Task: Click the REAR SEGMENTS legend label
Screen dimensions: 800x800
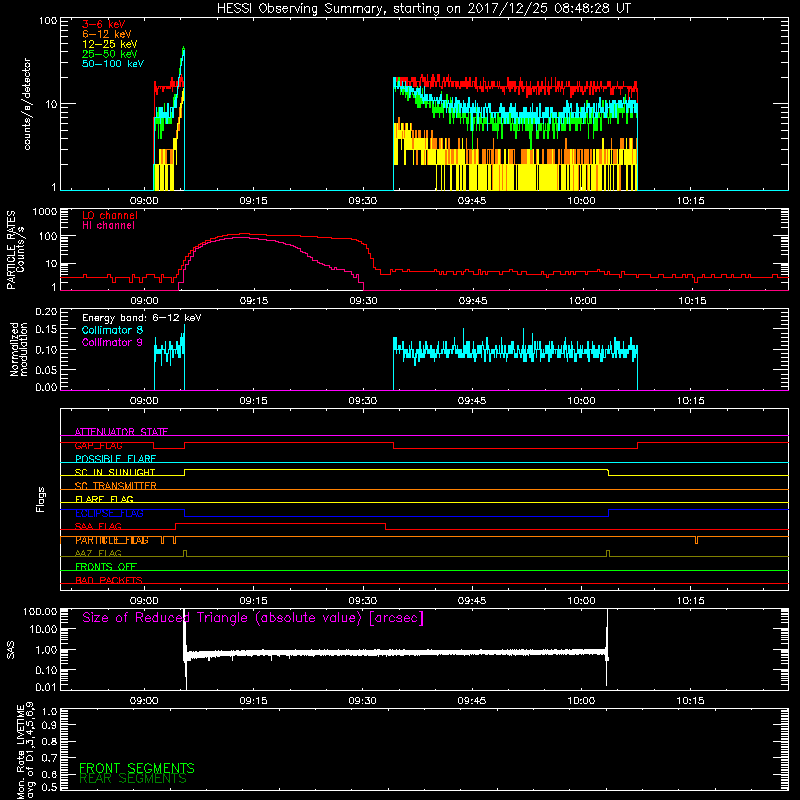Action: coord(133,779)
